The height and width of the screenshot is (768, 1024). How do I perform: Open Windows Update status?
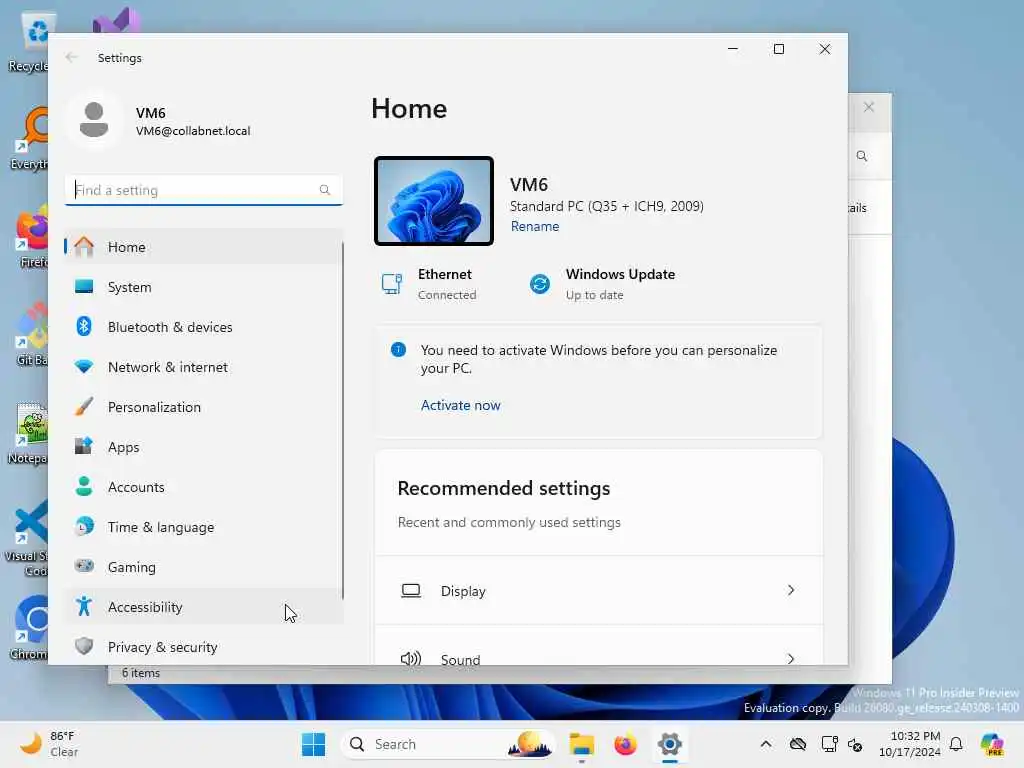601,284
